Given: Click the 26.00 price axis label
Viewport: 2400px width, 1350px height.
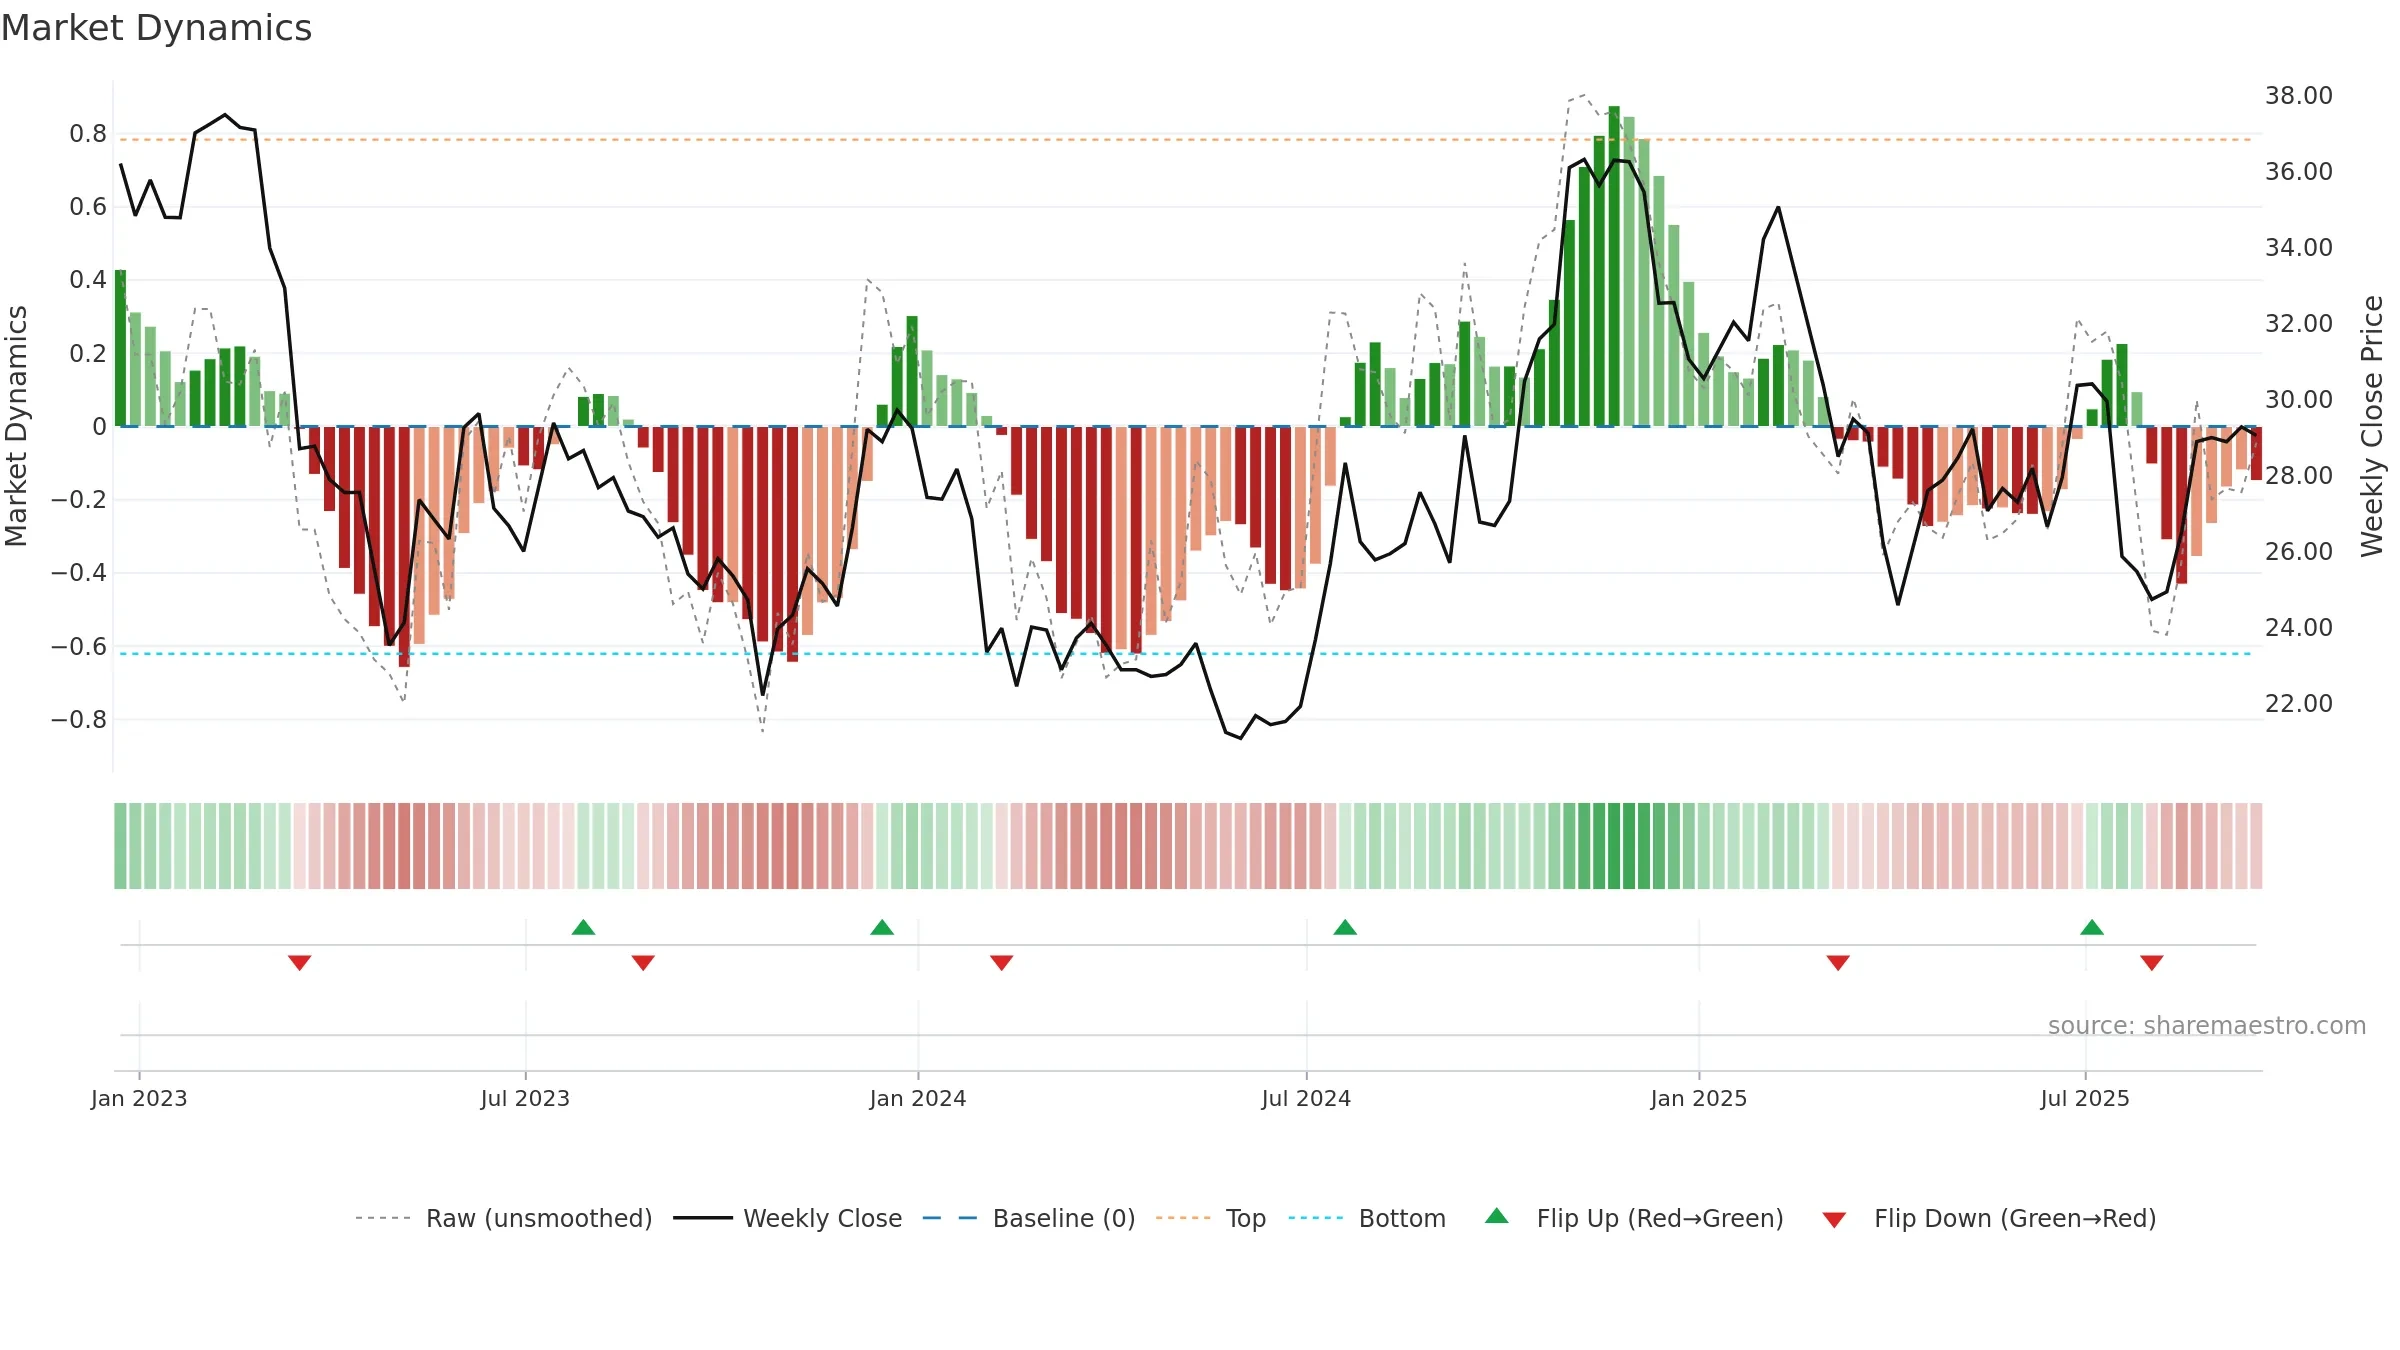Looking at the screenshot, I should (2298, 552).
